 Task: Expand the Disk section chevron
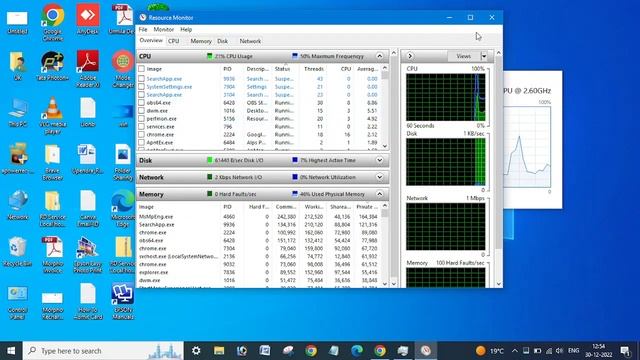click(379, 160)
